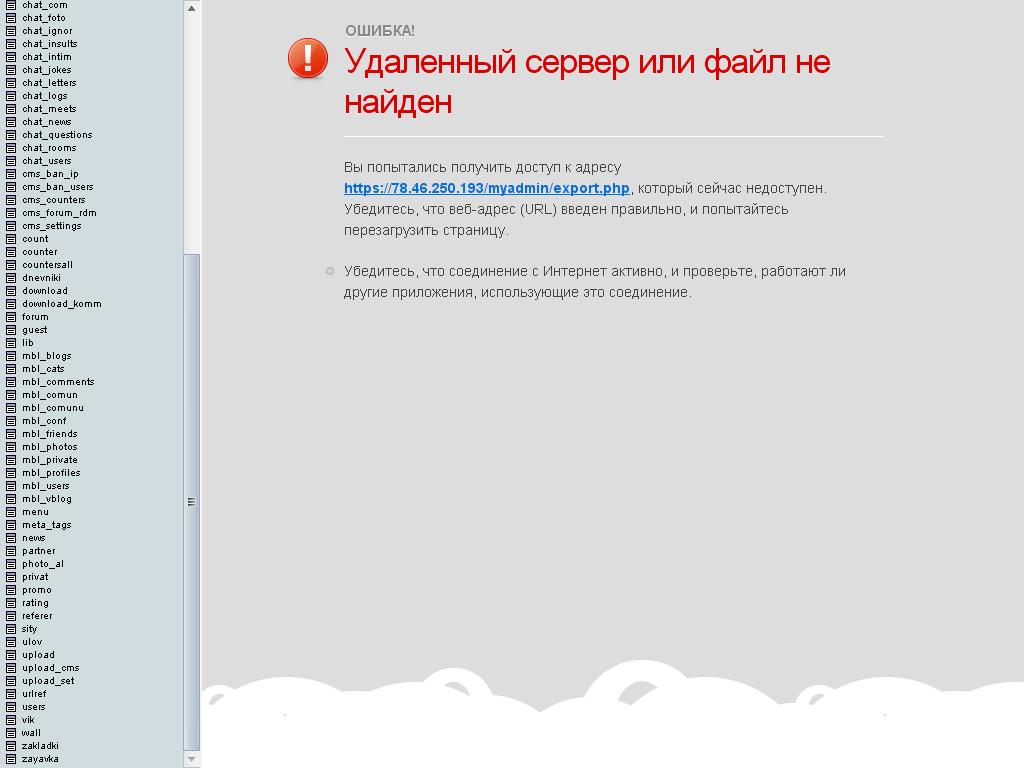The height and width of the screenshot is (768, 1024).
Task: Click the table icon next to news
Action: coord(10,538)
